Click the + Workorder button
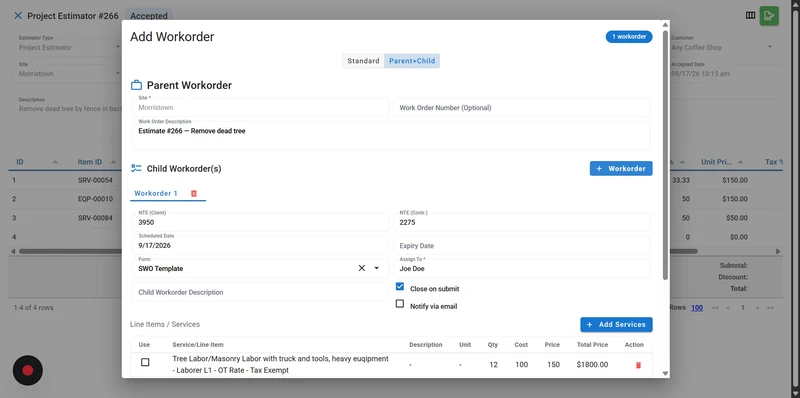The width and height of the screenshot is (800, 398). (x=621, y=168)
